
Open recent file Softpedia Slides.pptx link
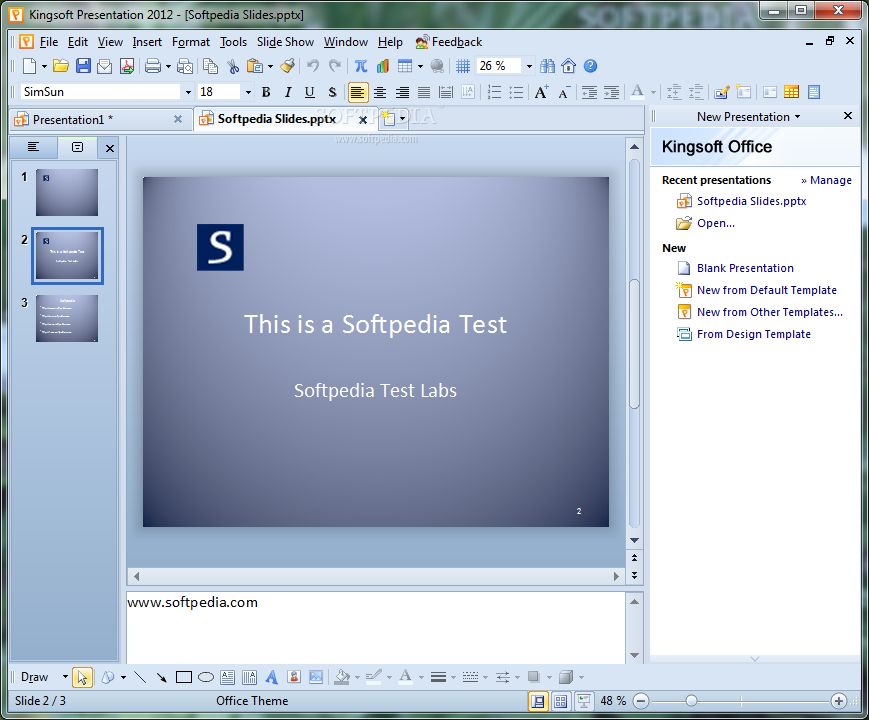pos(751,201)
